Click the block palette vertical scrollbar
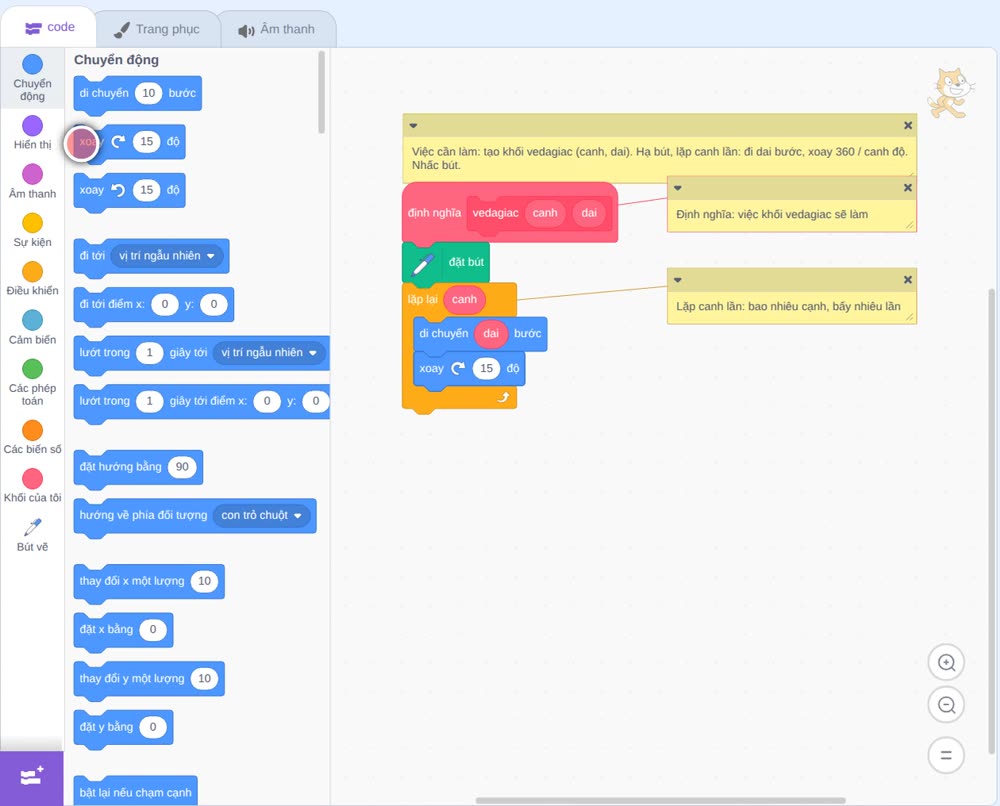The image size is (1000, 806). point(321,92)
